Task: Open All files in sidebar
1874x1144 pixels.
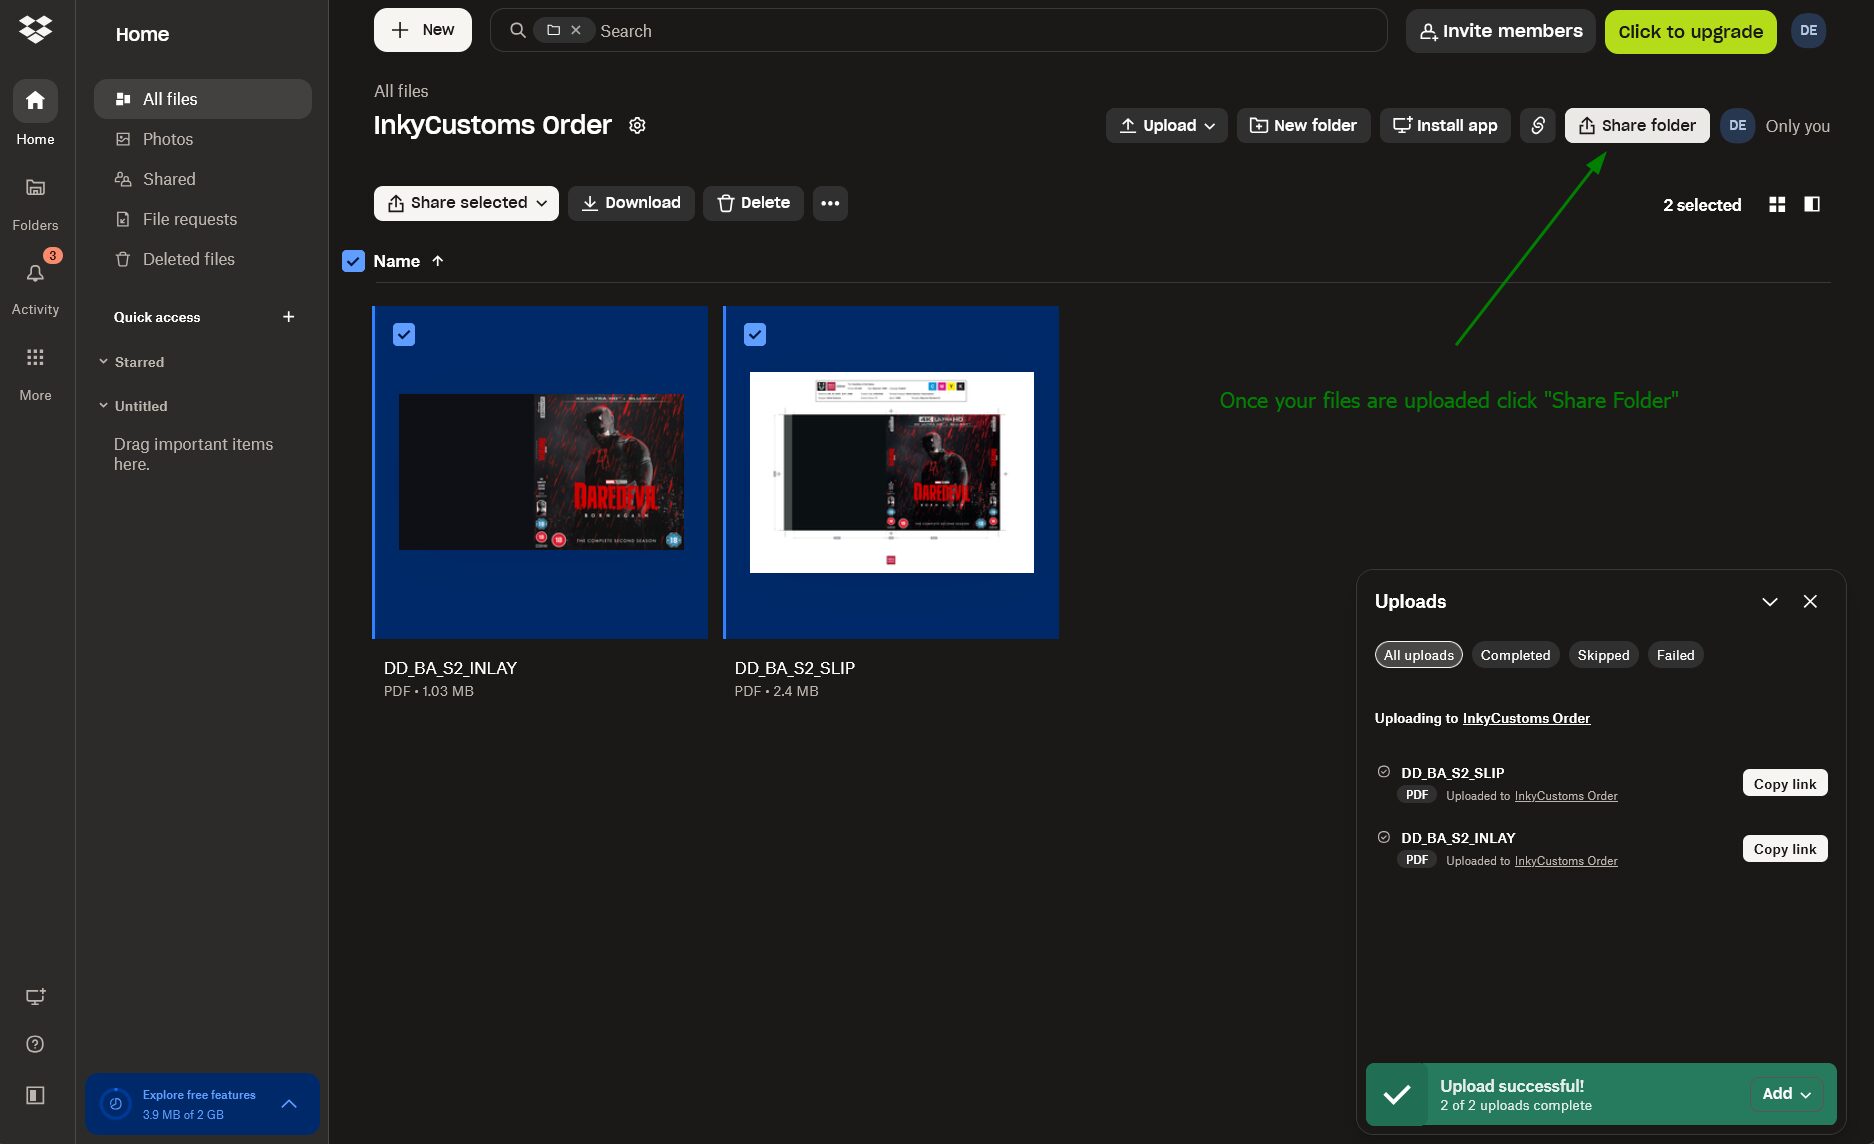Action: (x=203, y=99)
